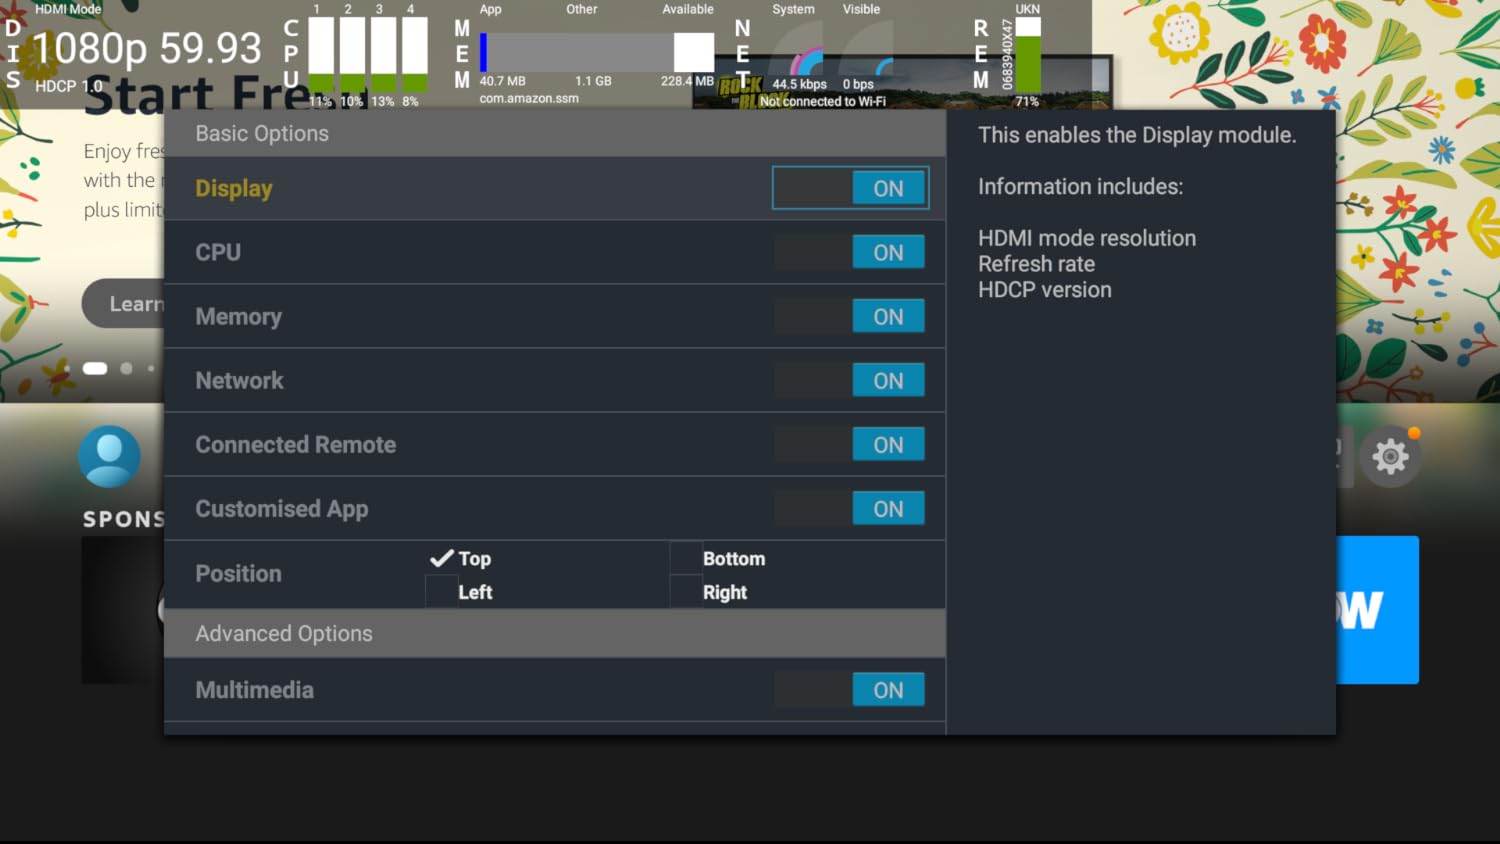Click the blue user profile avatar
The image size is (1500, 844).
(x=110, y=455)
